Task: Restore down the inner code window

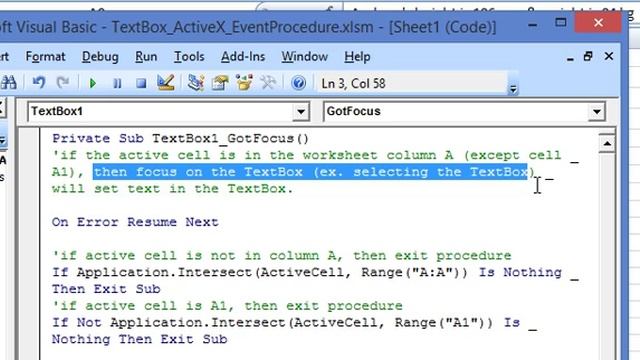Action: 588,56
